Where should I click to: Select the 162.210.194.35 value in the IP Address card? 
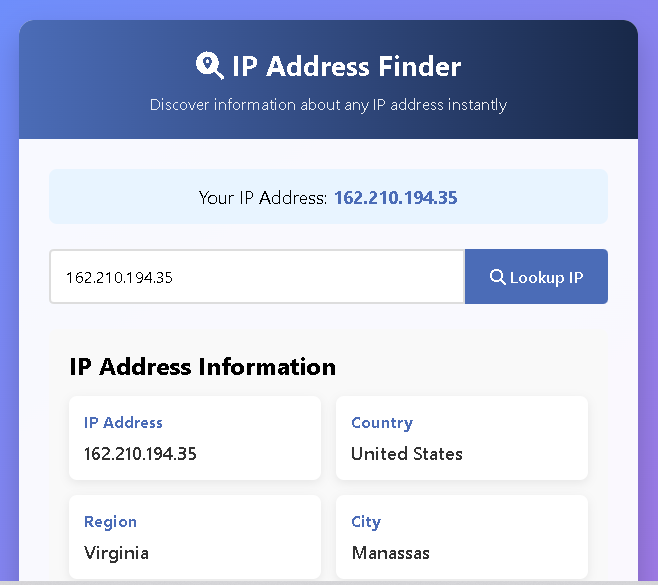[140, 453]
